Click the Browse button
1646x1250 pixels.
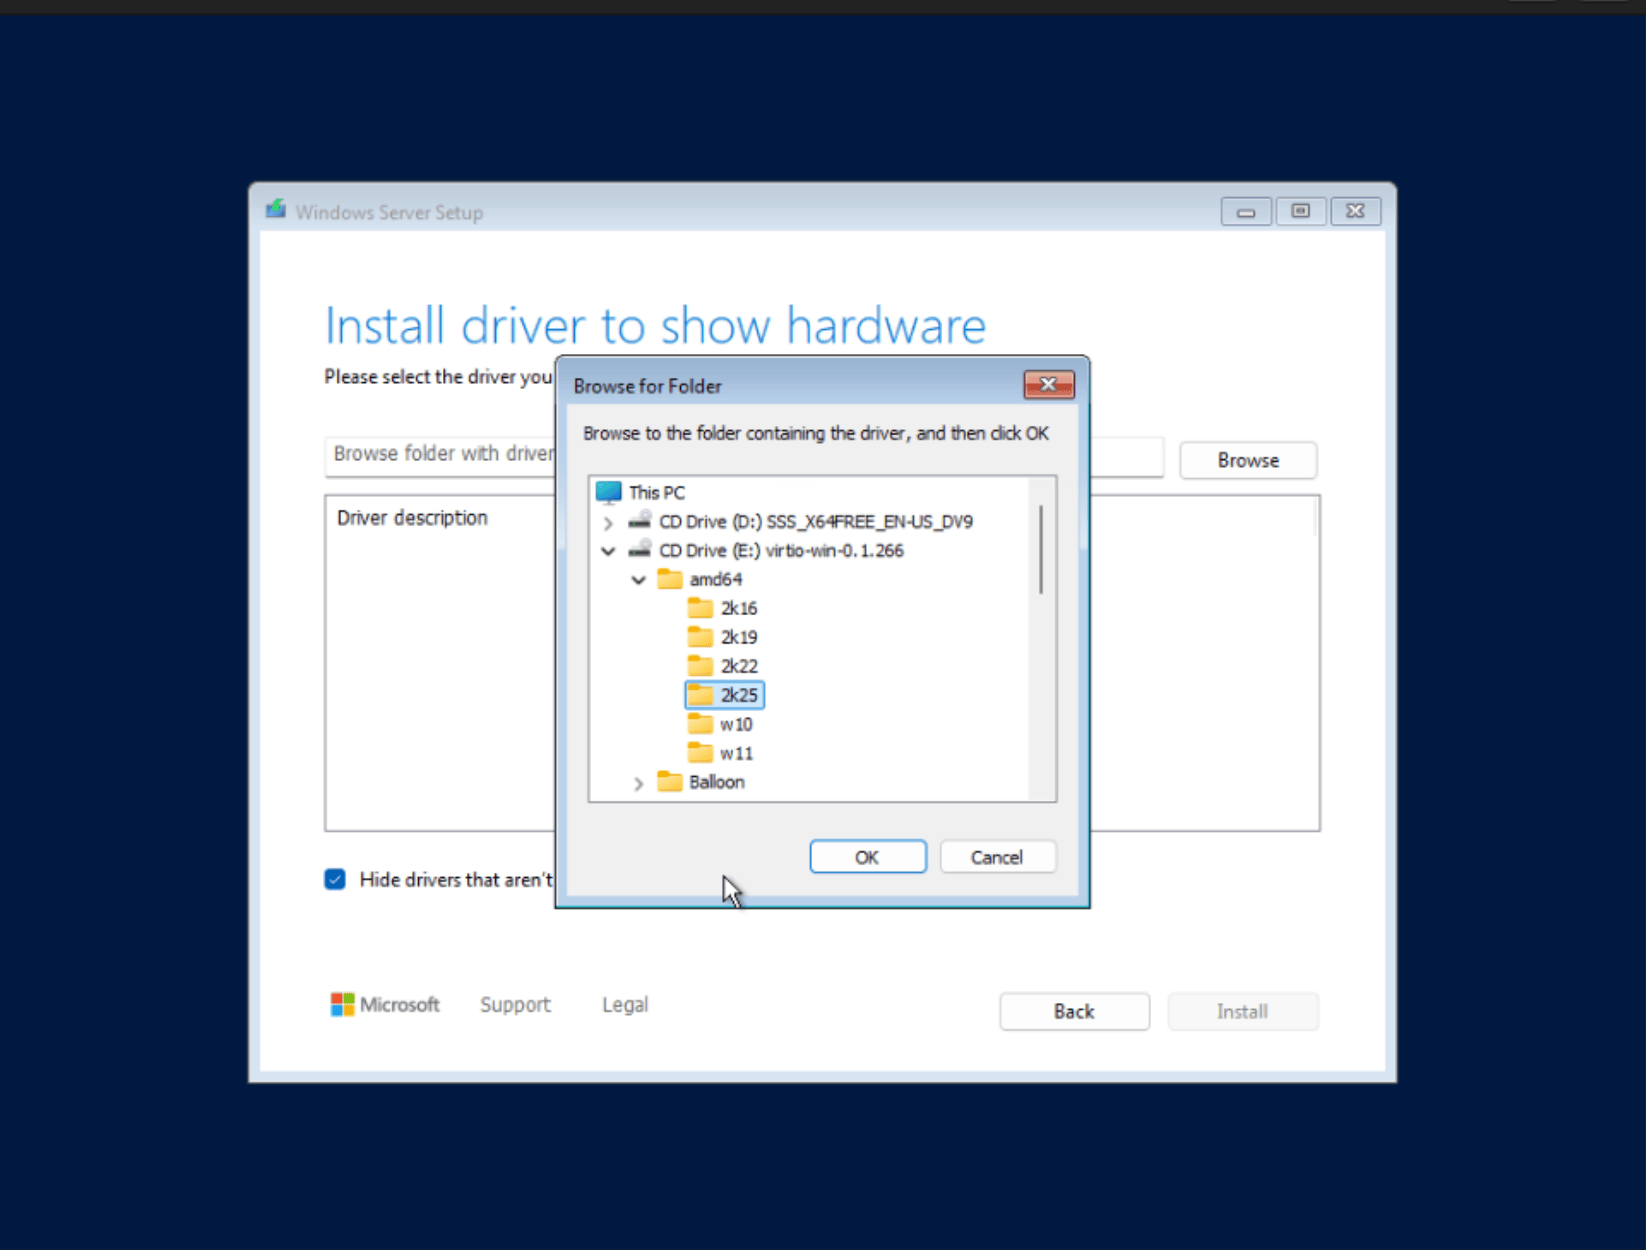pyautogui.click(x=1247, y=460)
